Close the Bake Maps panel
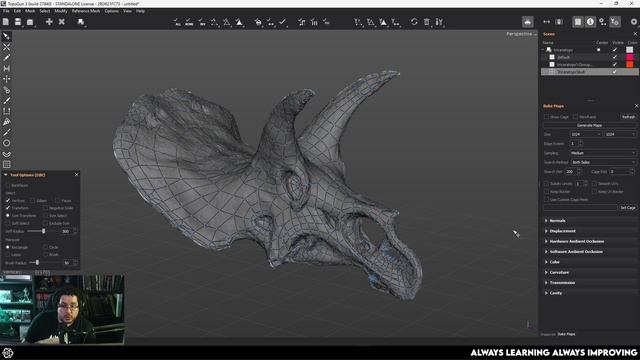640x360 pixels. tap(636, 106)
